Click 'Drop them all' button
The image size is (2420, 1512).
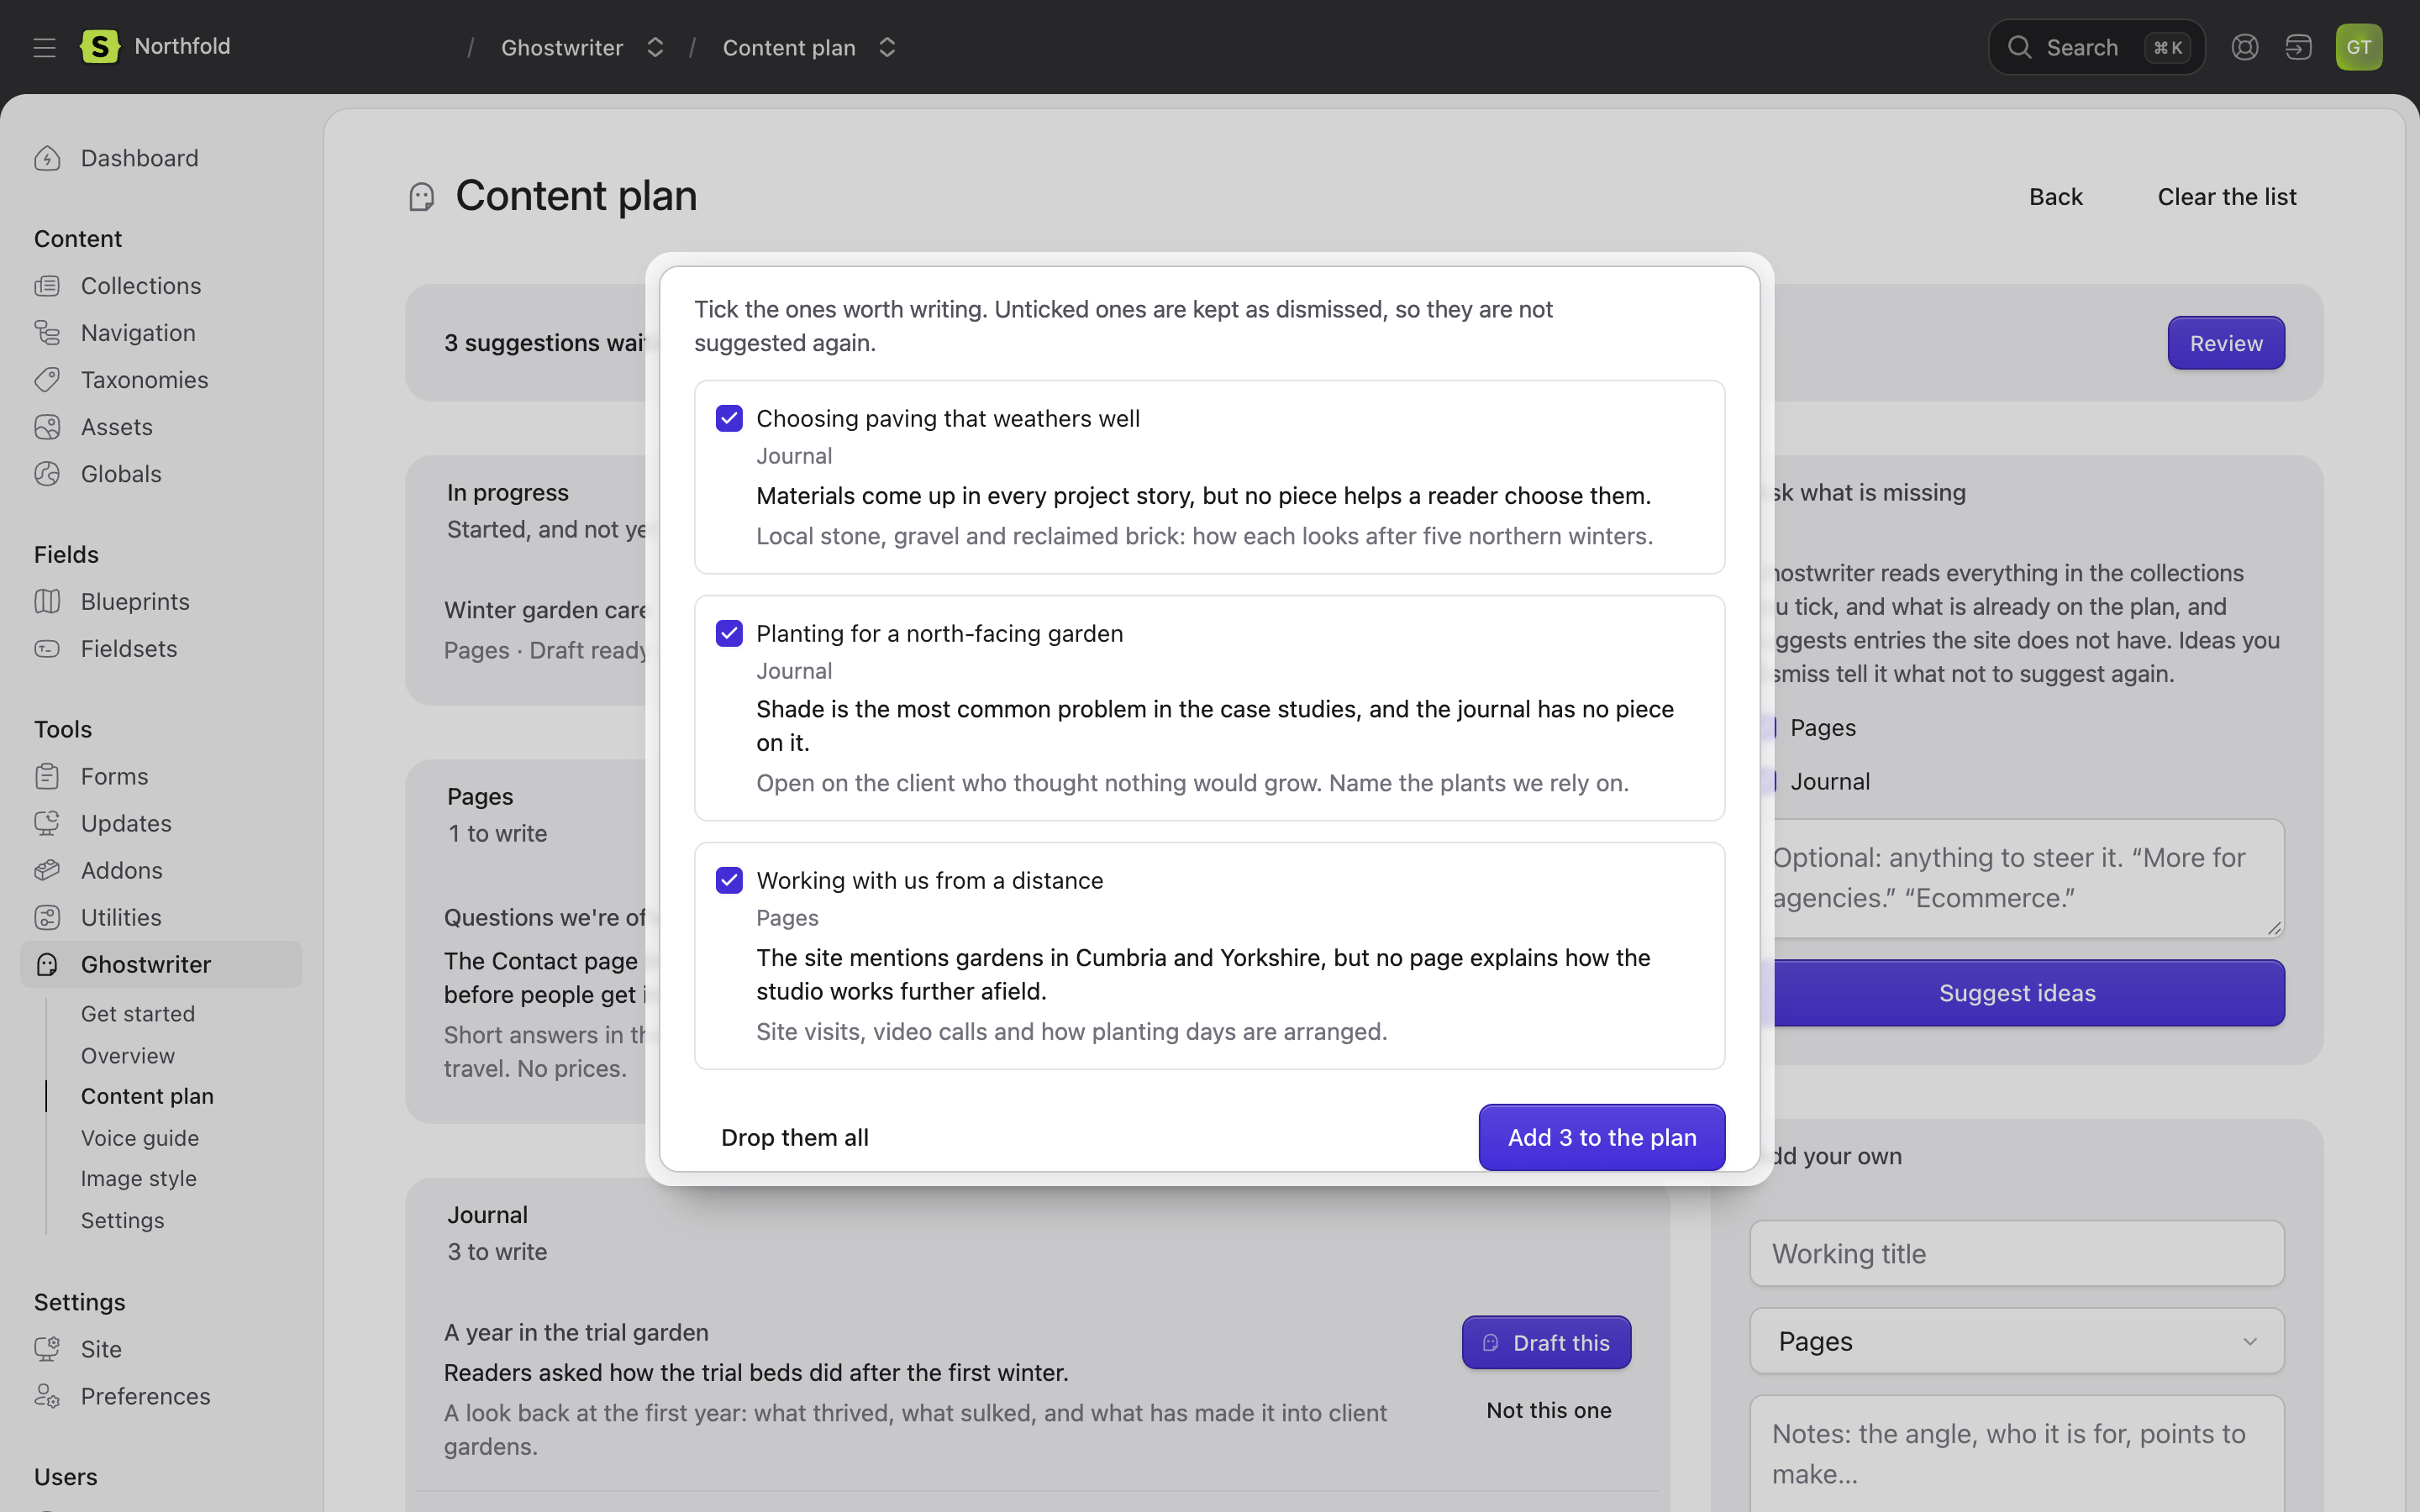click(x=795, y=1137)
